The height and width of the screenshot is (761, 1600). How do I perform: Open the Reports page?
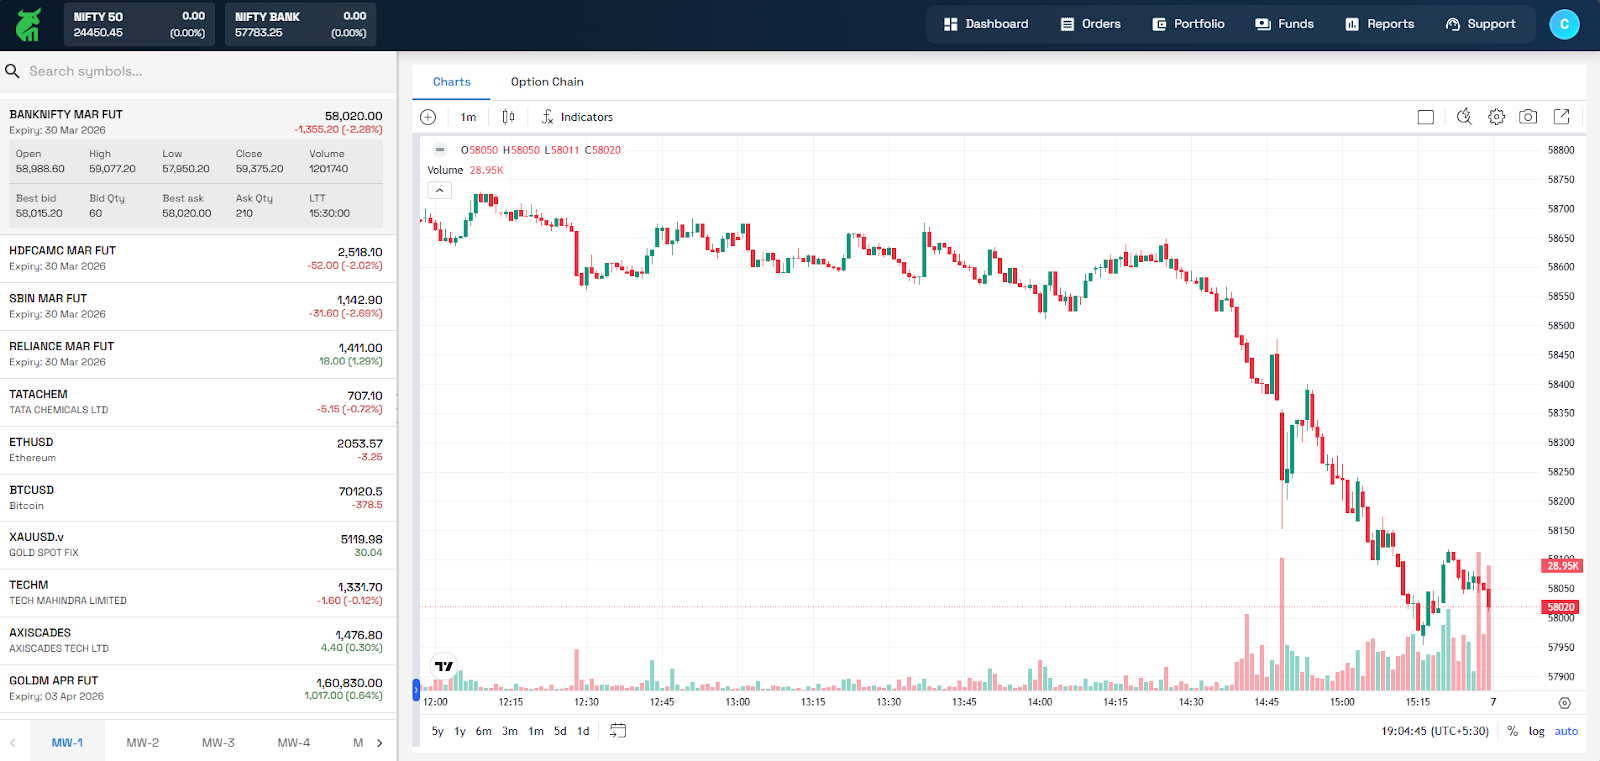[1379, 24]
